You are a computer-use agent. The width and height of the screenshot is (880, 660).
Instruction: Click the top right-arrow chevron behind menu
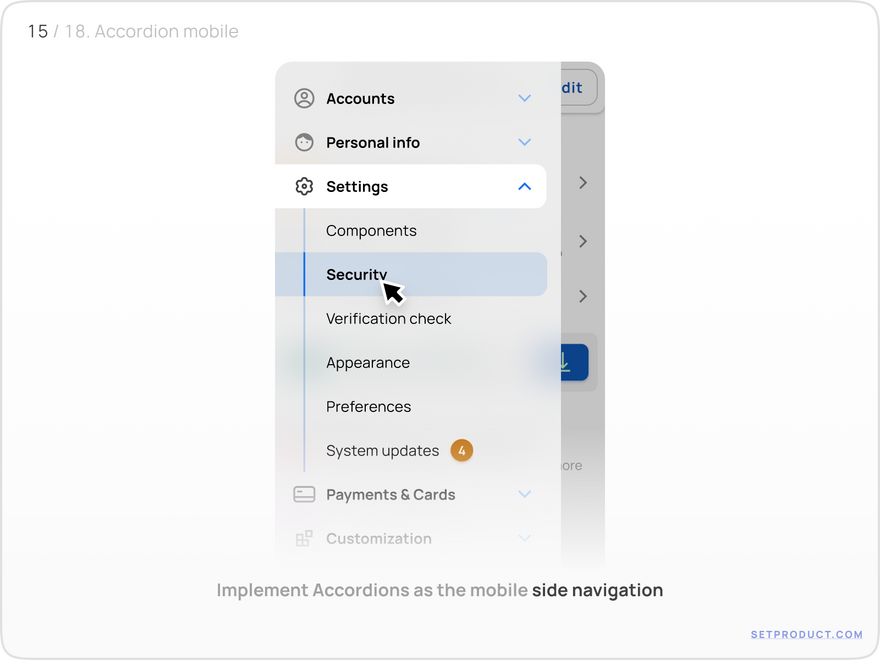point(583,183)
